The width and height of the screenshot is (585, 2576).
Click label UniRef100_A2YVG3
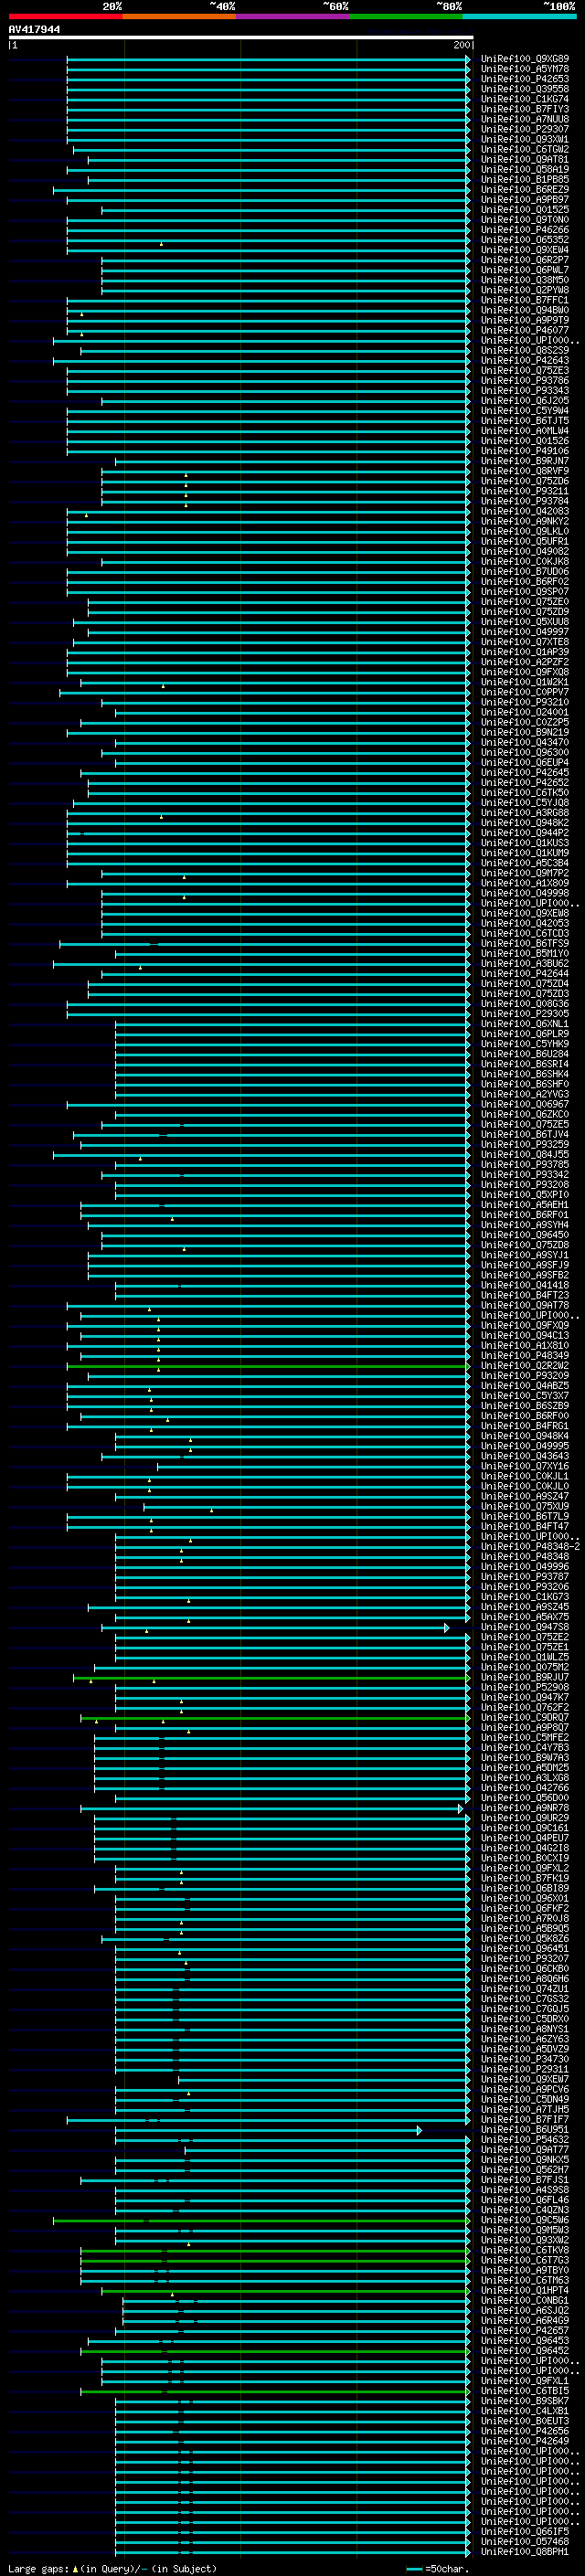[525, 1094]
